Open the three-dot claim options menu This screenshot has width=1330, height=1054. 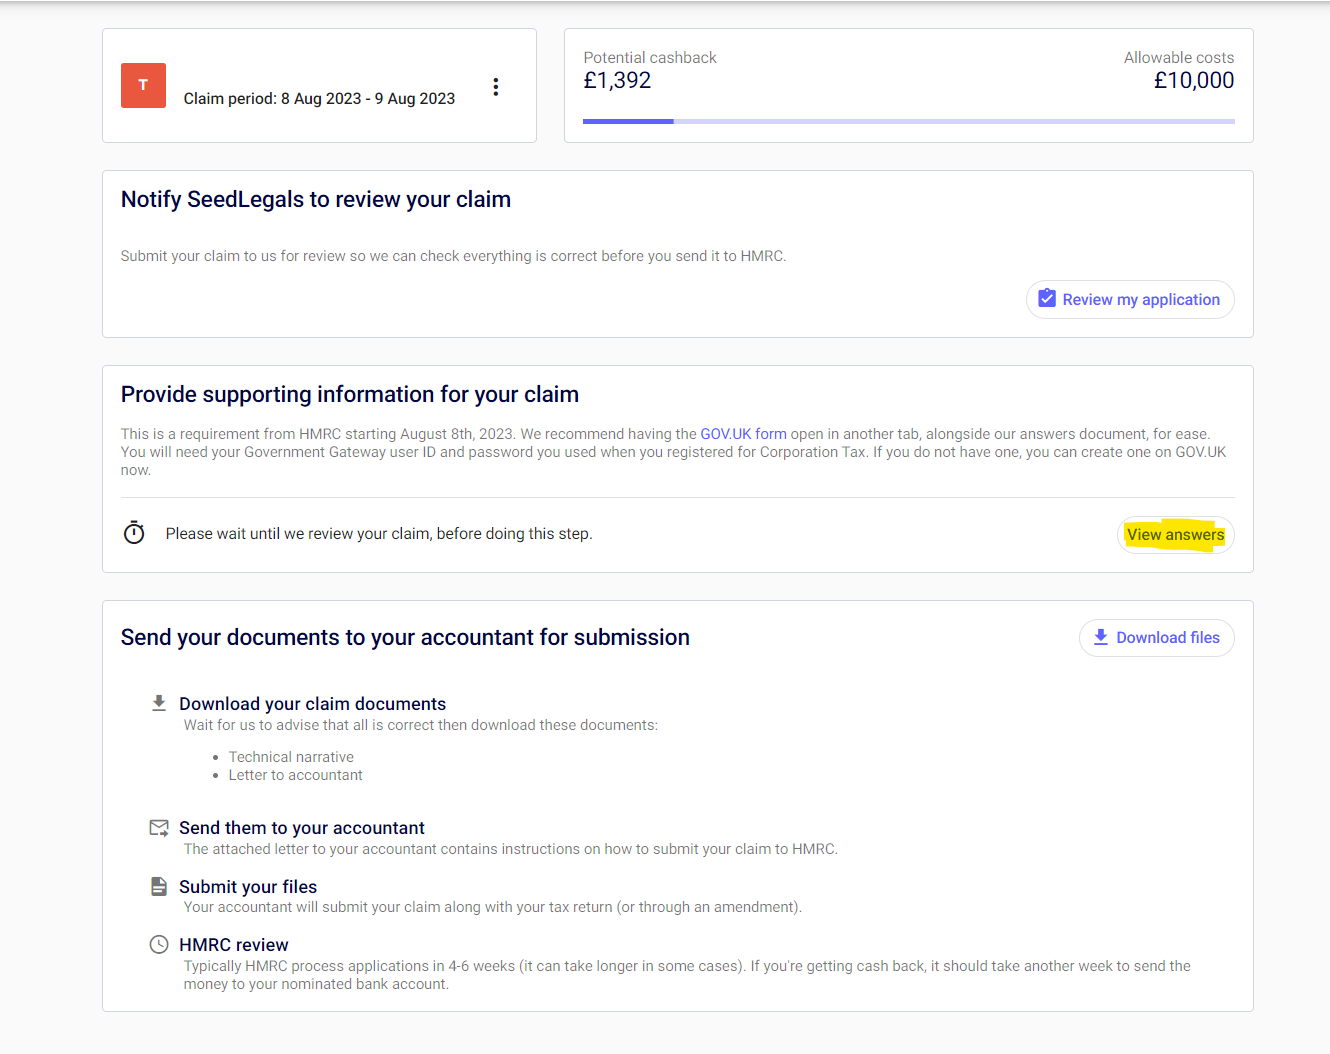(x=495, y=87)
